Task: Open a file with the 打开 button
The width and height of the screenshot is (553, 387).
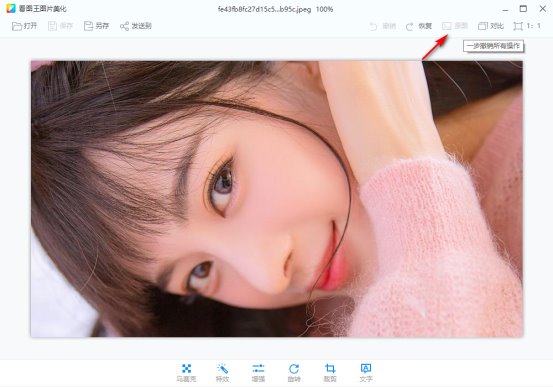Action: tap(24, 26)
